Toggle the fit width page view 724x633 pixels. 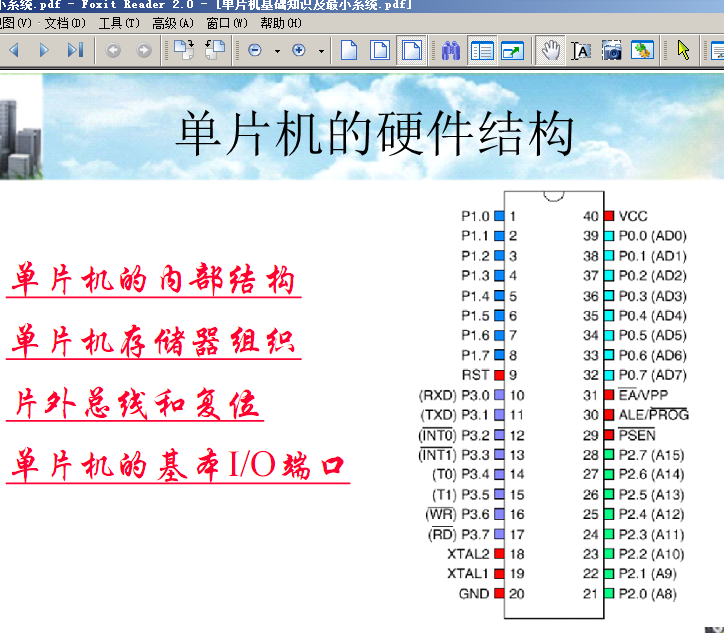[410, 50]
